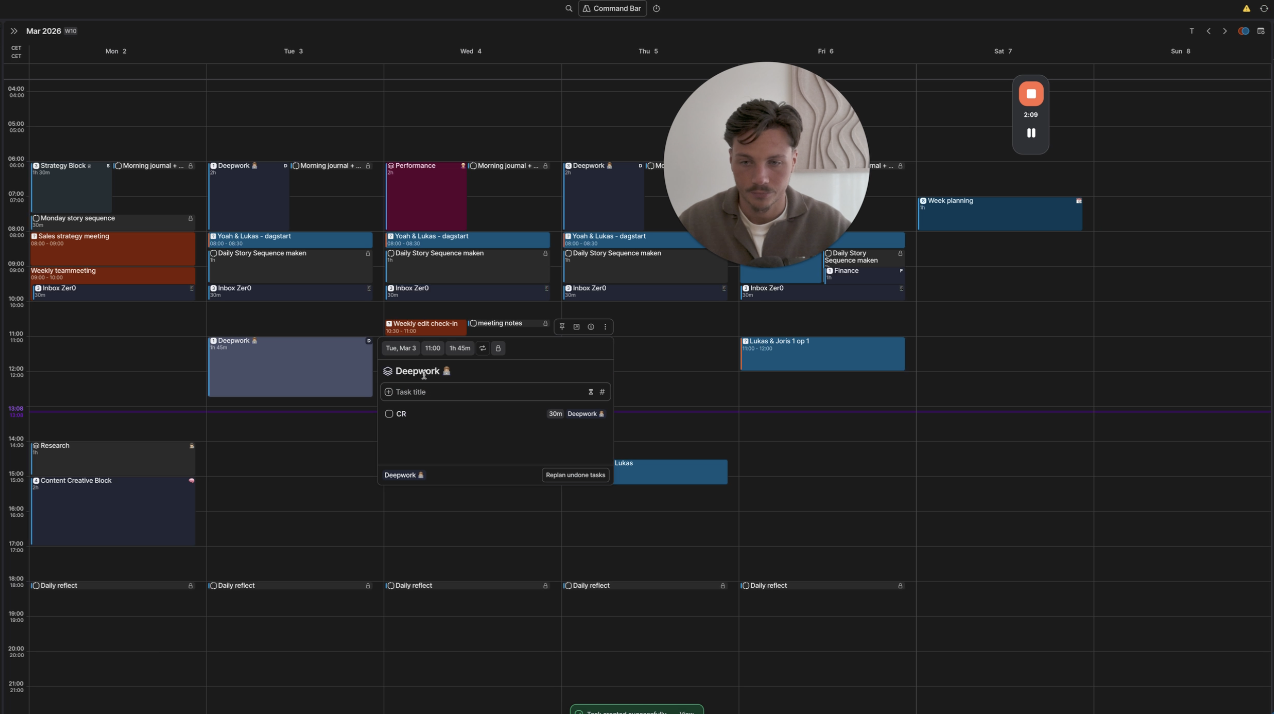Jump to today with the T button
1274x714 pixels.
(x=1191, y=31)
